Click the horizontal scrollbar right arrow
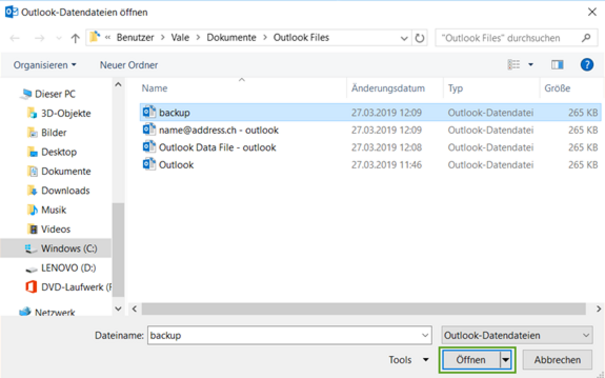The height and width of the screenshot is (378, 605). [598, 309]
